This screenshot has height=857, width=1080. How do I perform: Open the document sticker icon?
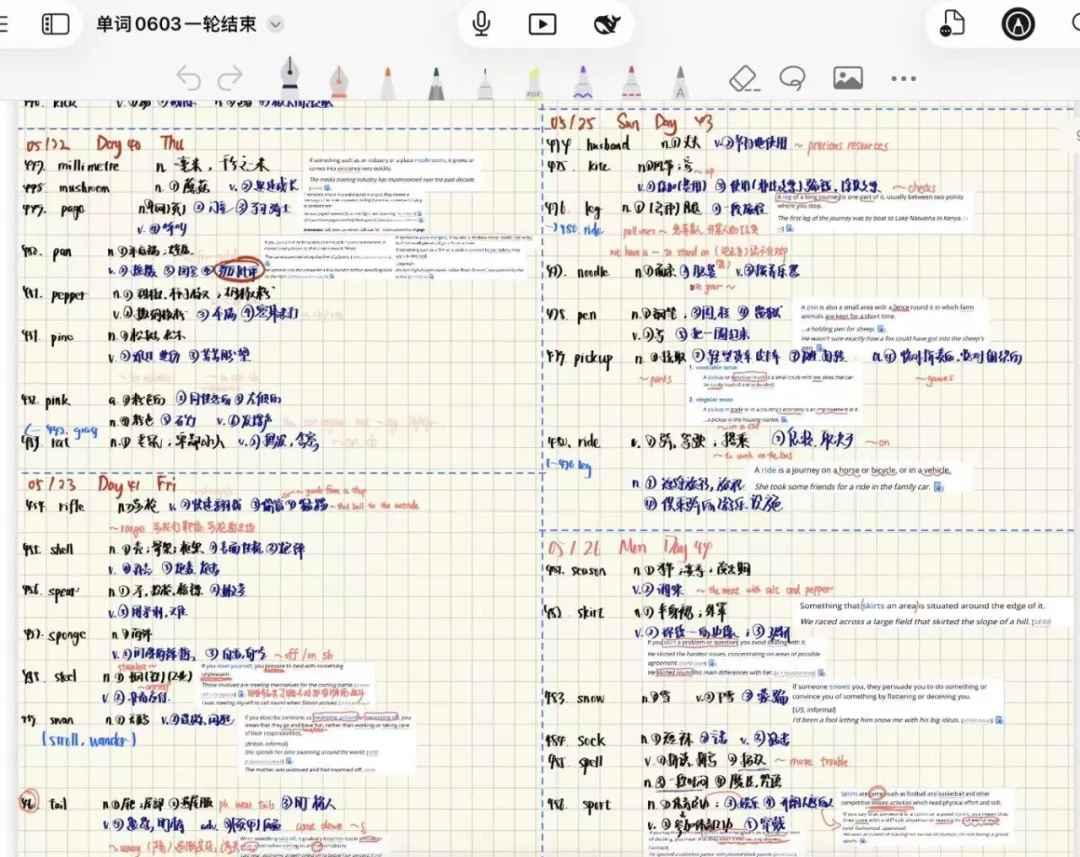(x=953, y=23)
